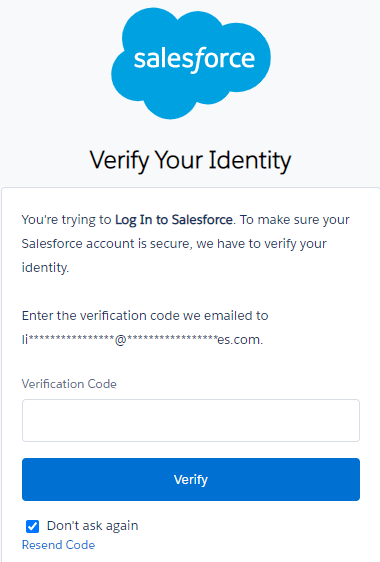Viewport: 380px width, 562px height.
Task: Click the blue Verify button
Action: pos(191,479)
